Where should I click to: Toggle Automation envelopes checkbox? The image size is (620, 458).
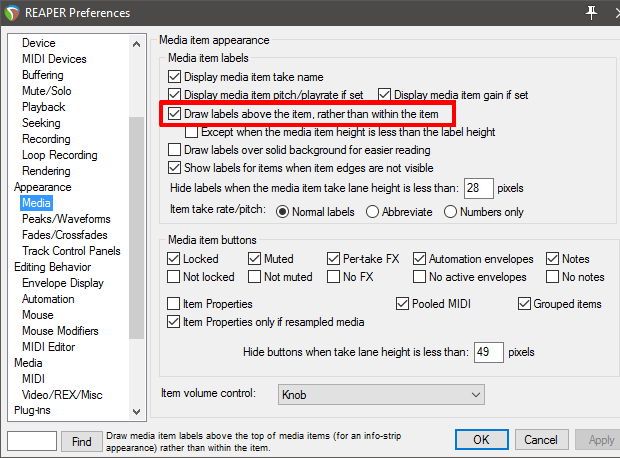(x=419, y=259)
